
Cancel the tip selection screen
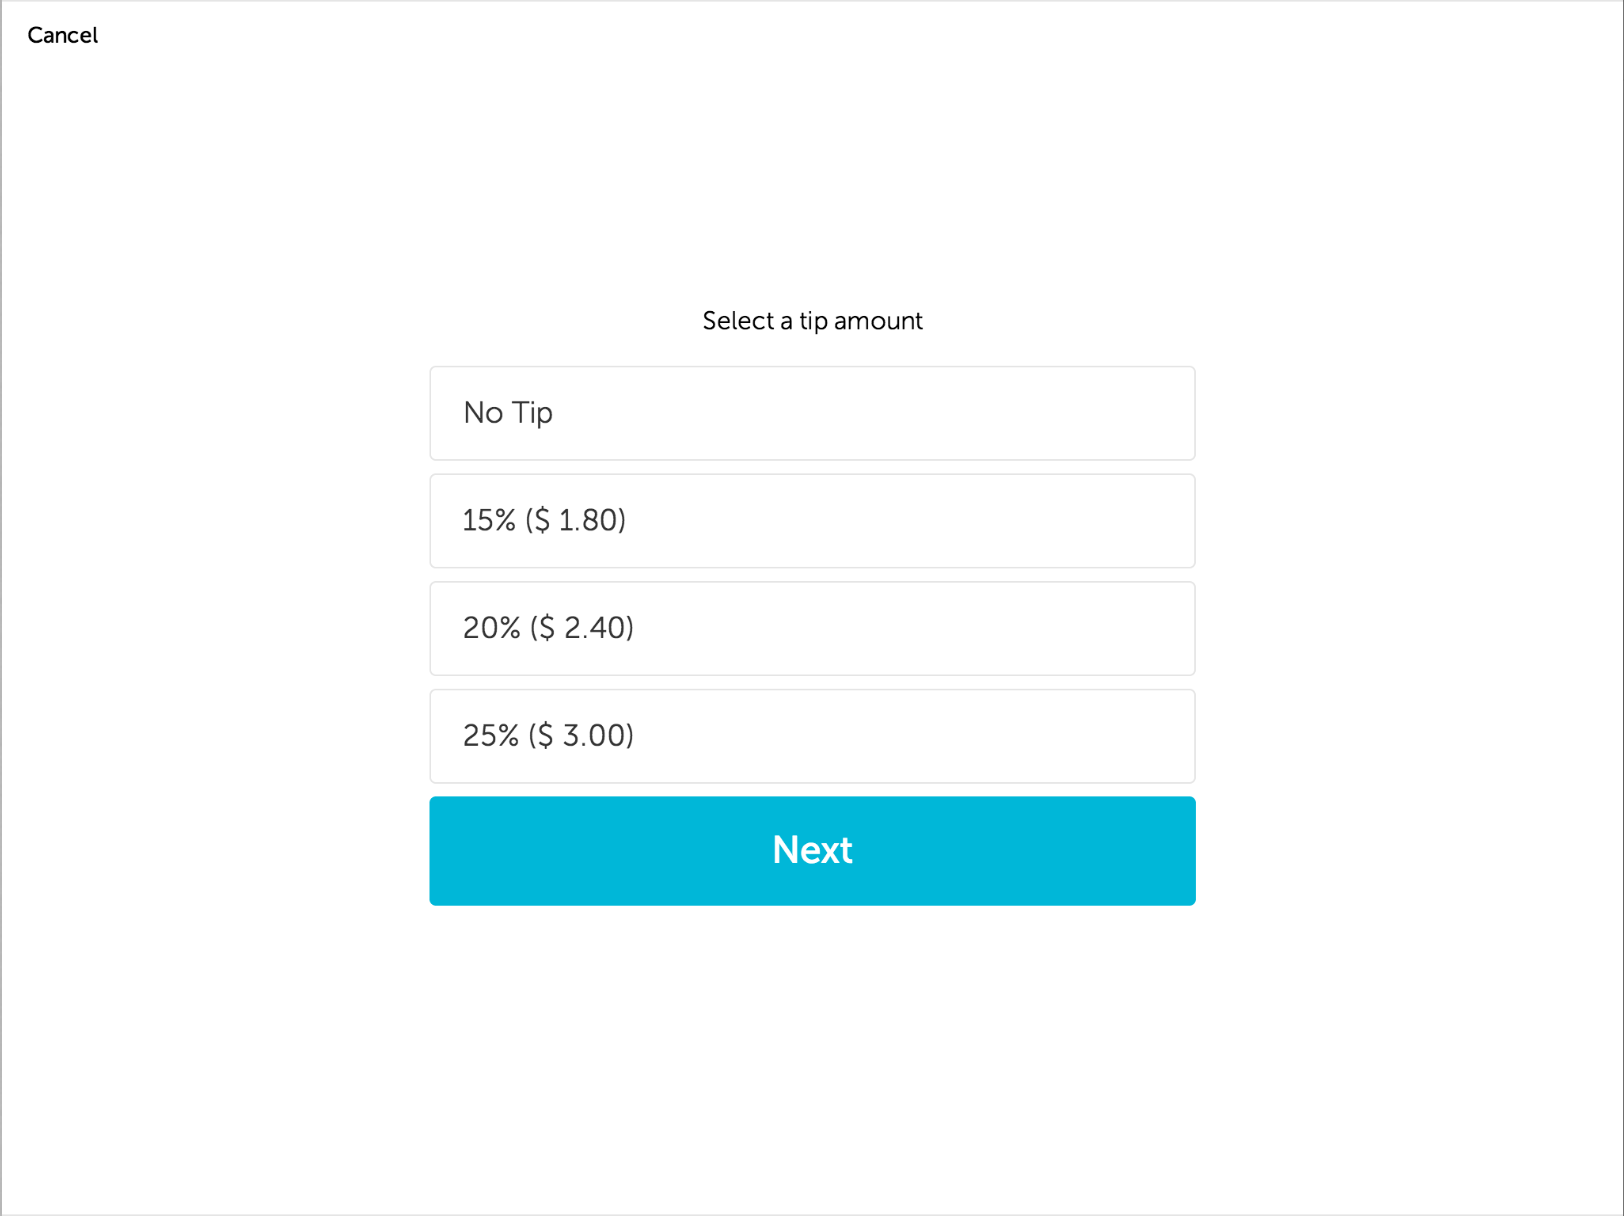62,35
